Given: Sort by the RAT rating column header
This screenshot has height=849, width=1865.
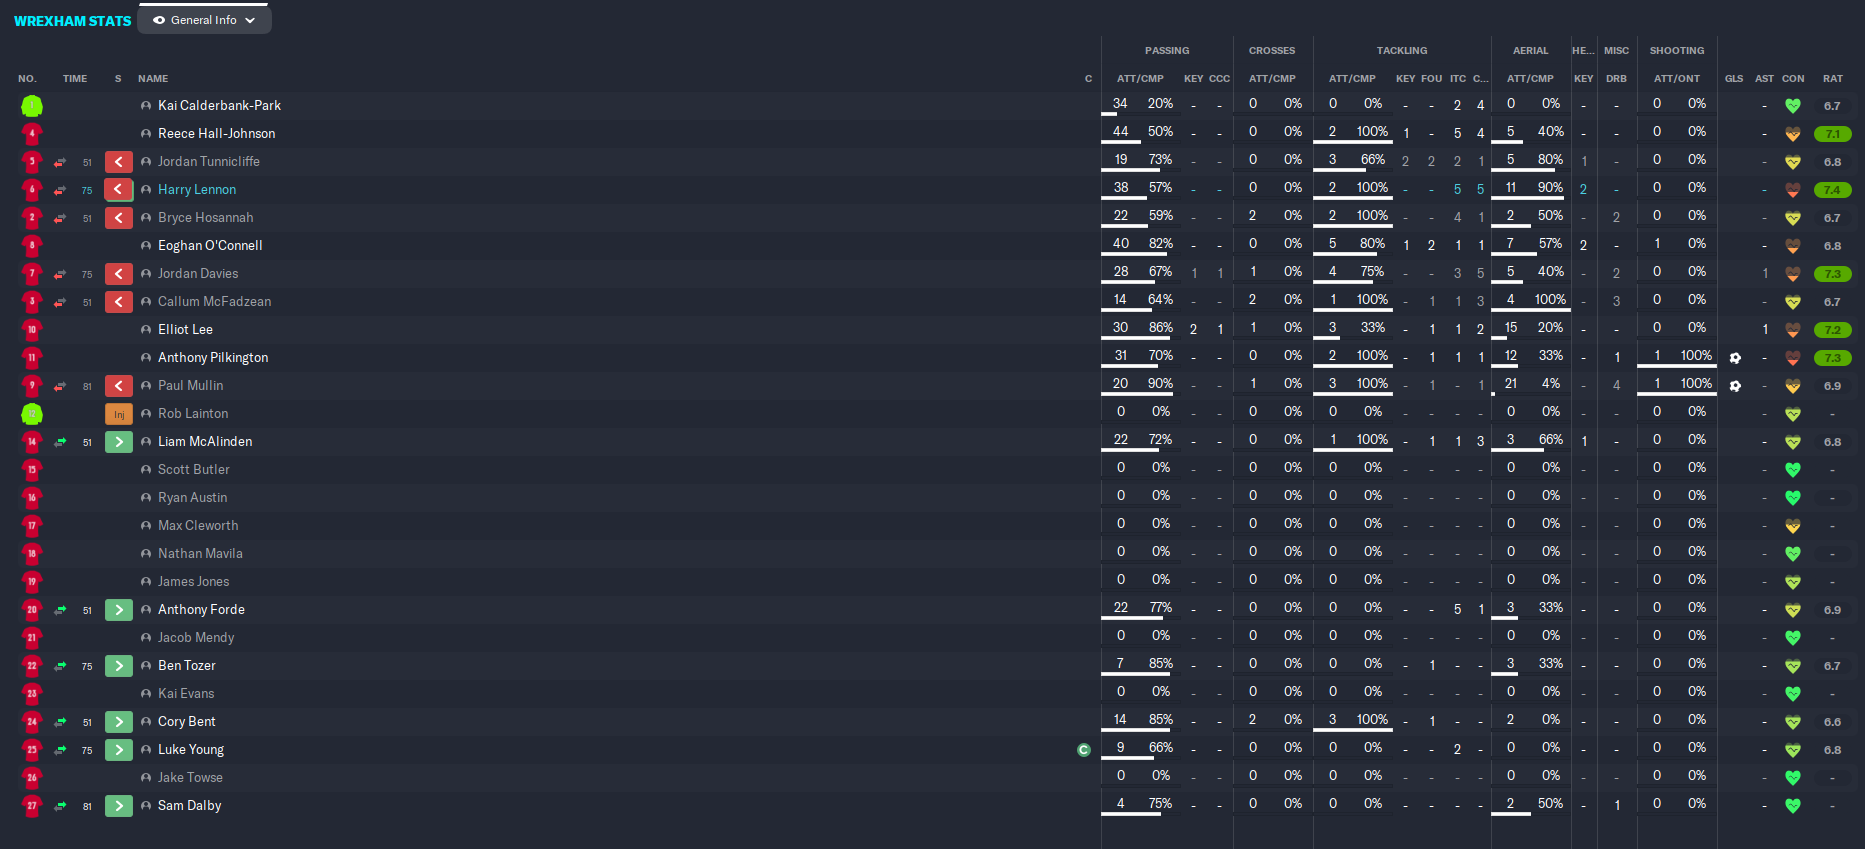Looking at the screenshot, I should tap(1833, 78).
